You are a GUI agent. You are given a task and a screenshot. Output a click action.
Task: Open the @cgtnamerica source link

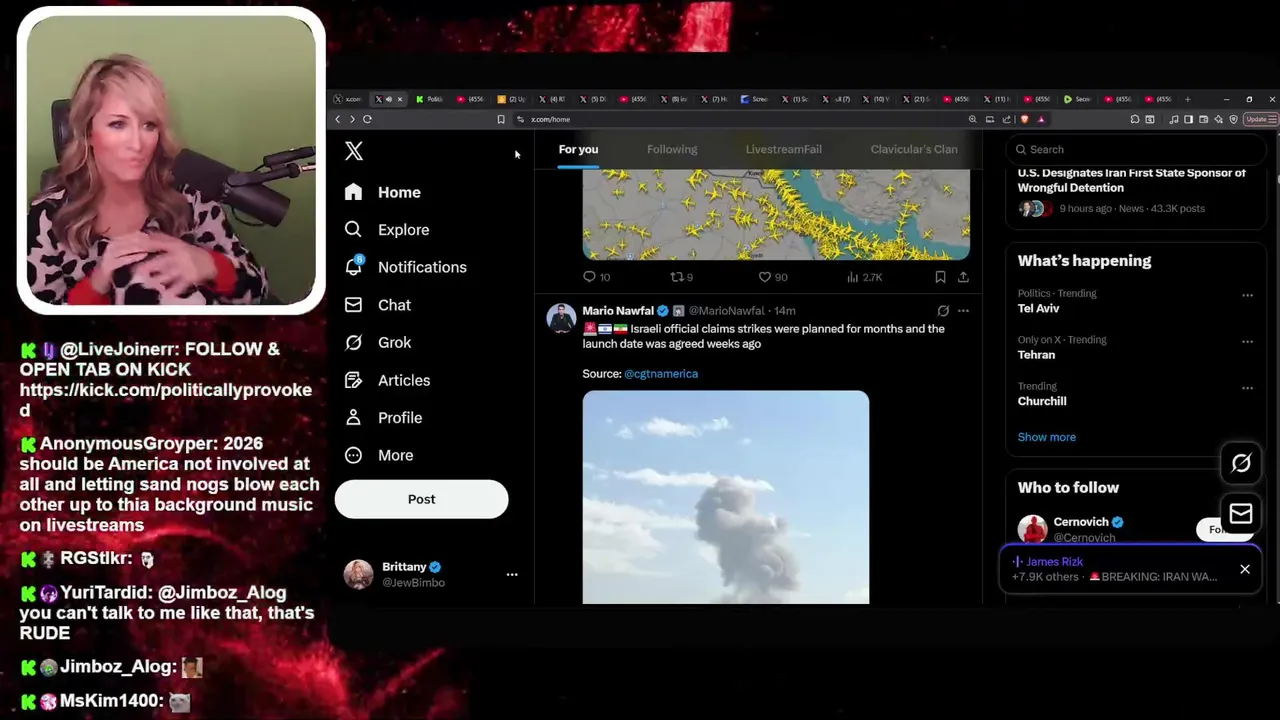pyautogui.click(x=661, y=374)
